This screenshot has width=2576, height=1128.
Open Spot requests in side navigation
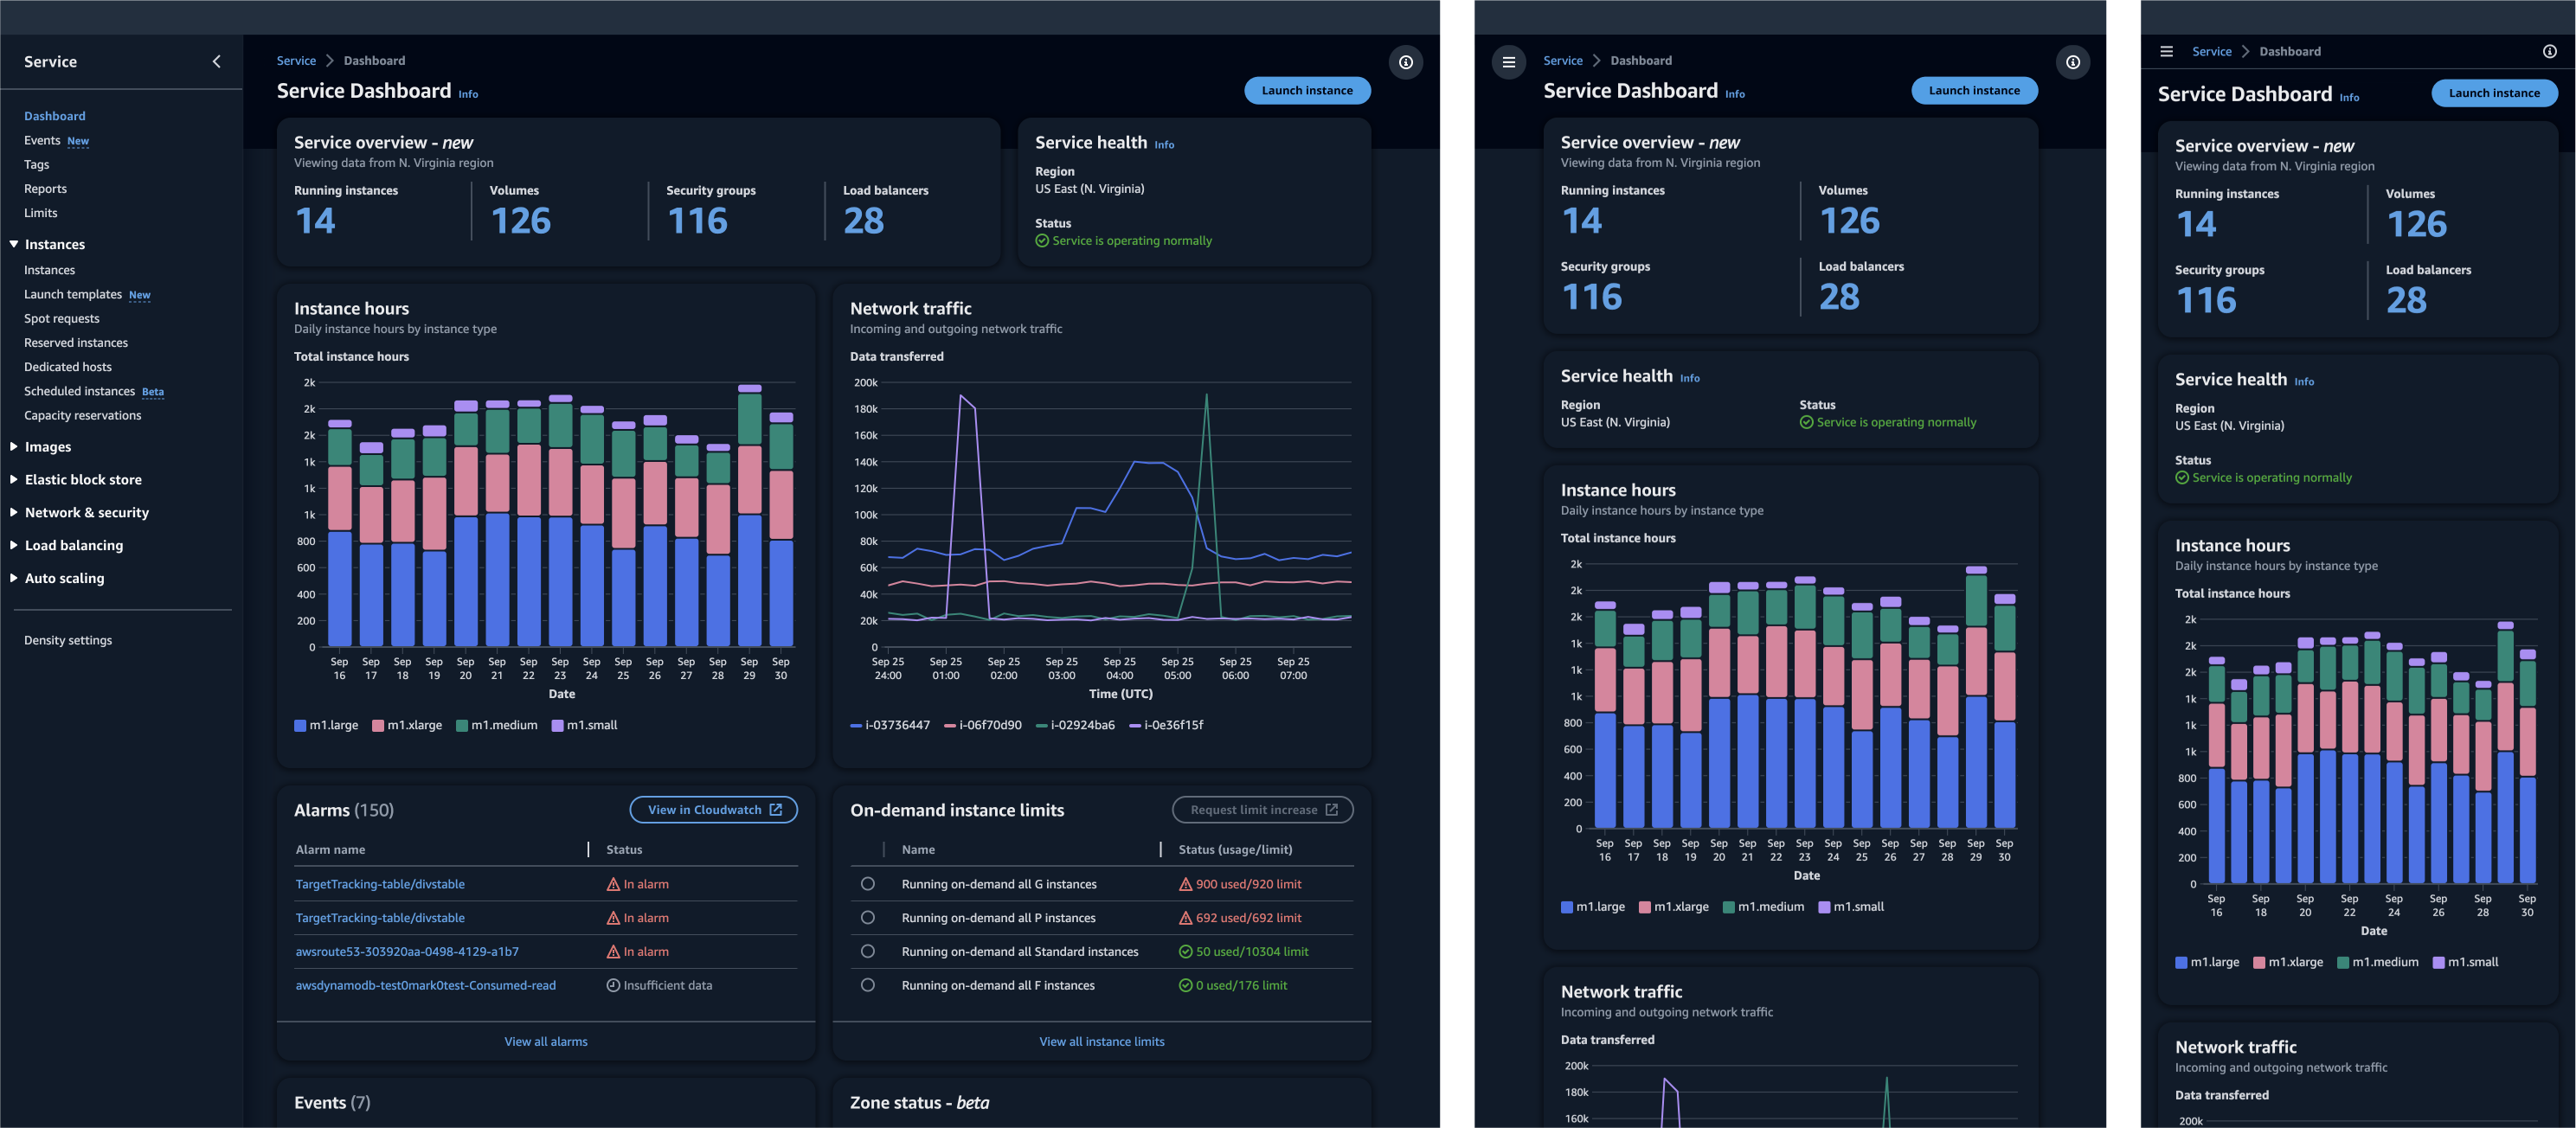point(61,319)
